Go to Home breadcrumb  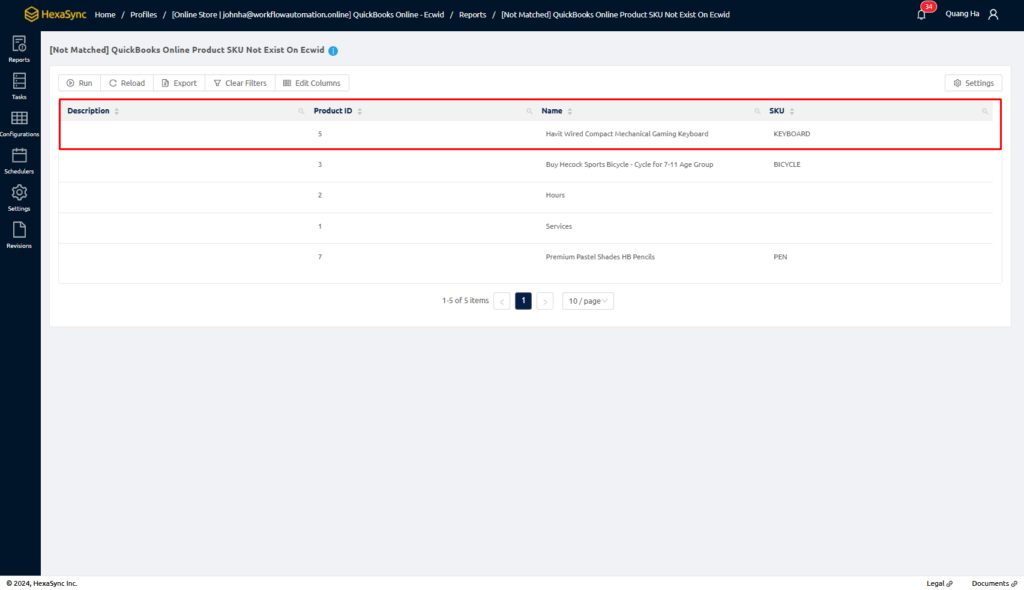click(x=104, y=14)
